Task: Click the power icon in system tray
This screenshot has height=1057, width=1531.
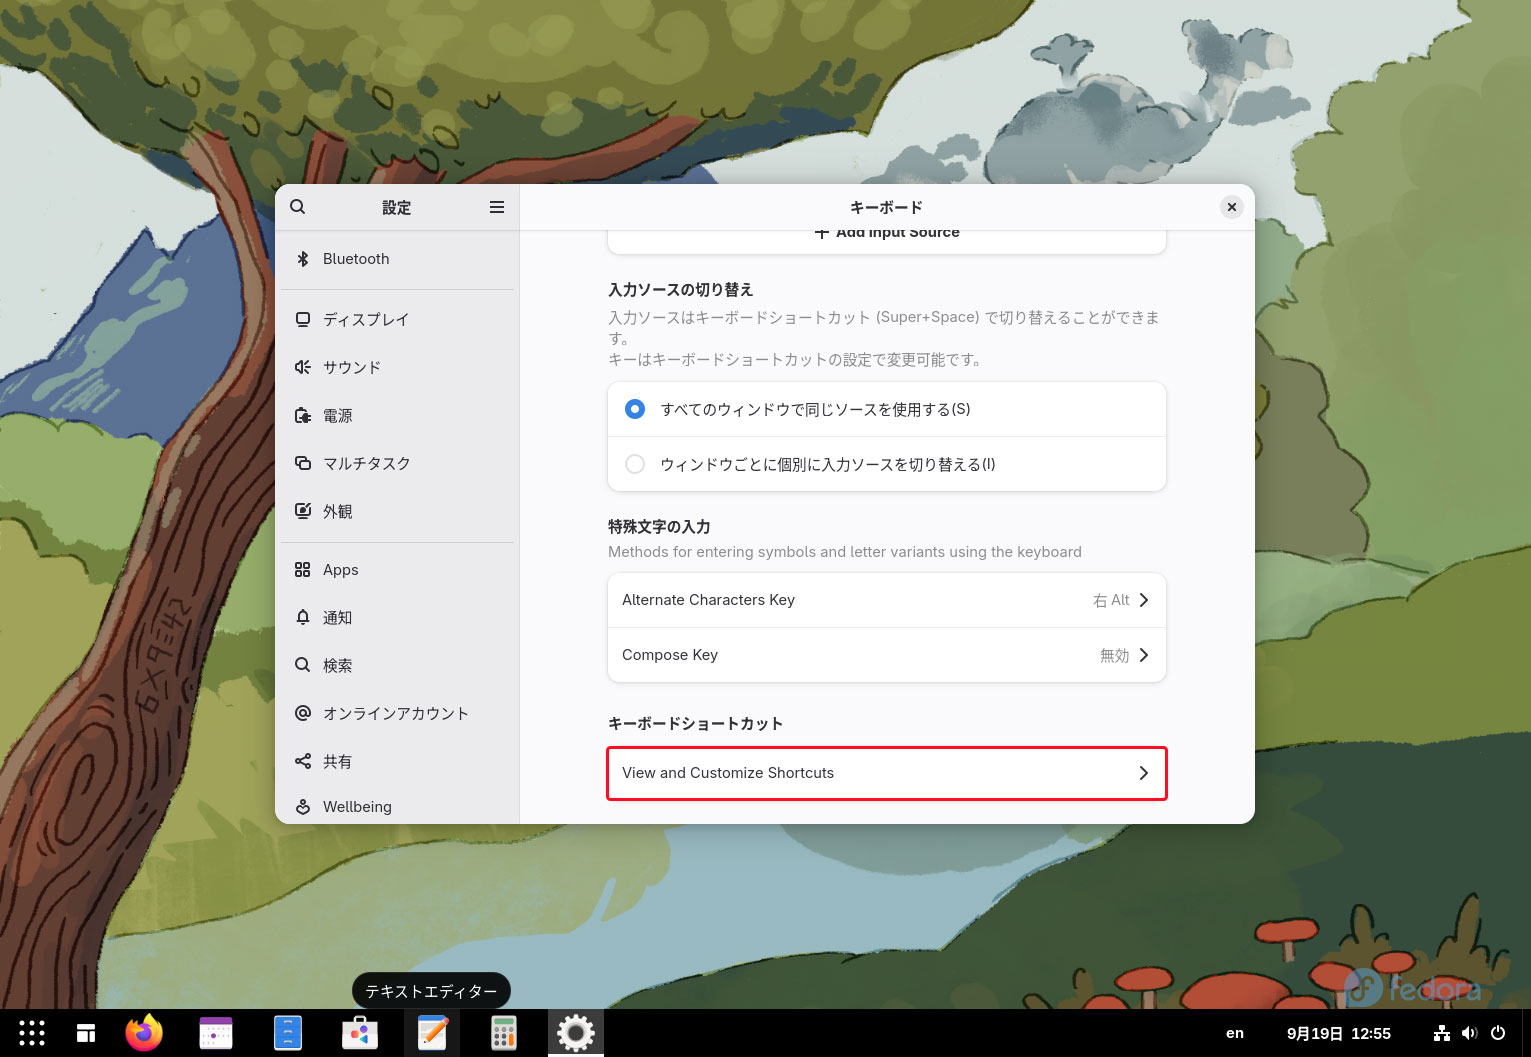Action: [x=1498, y=1033]
